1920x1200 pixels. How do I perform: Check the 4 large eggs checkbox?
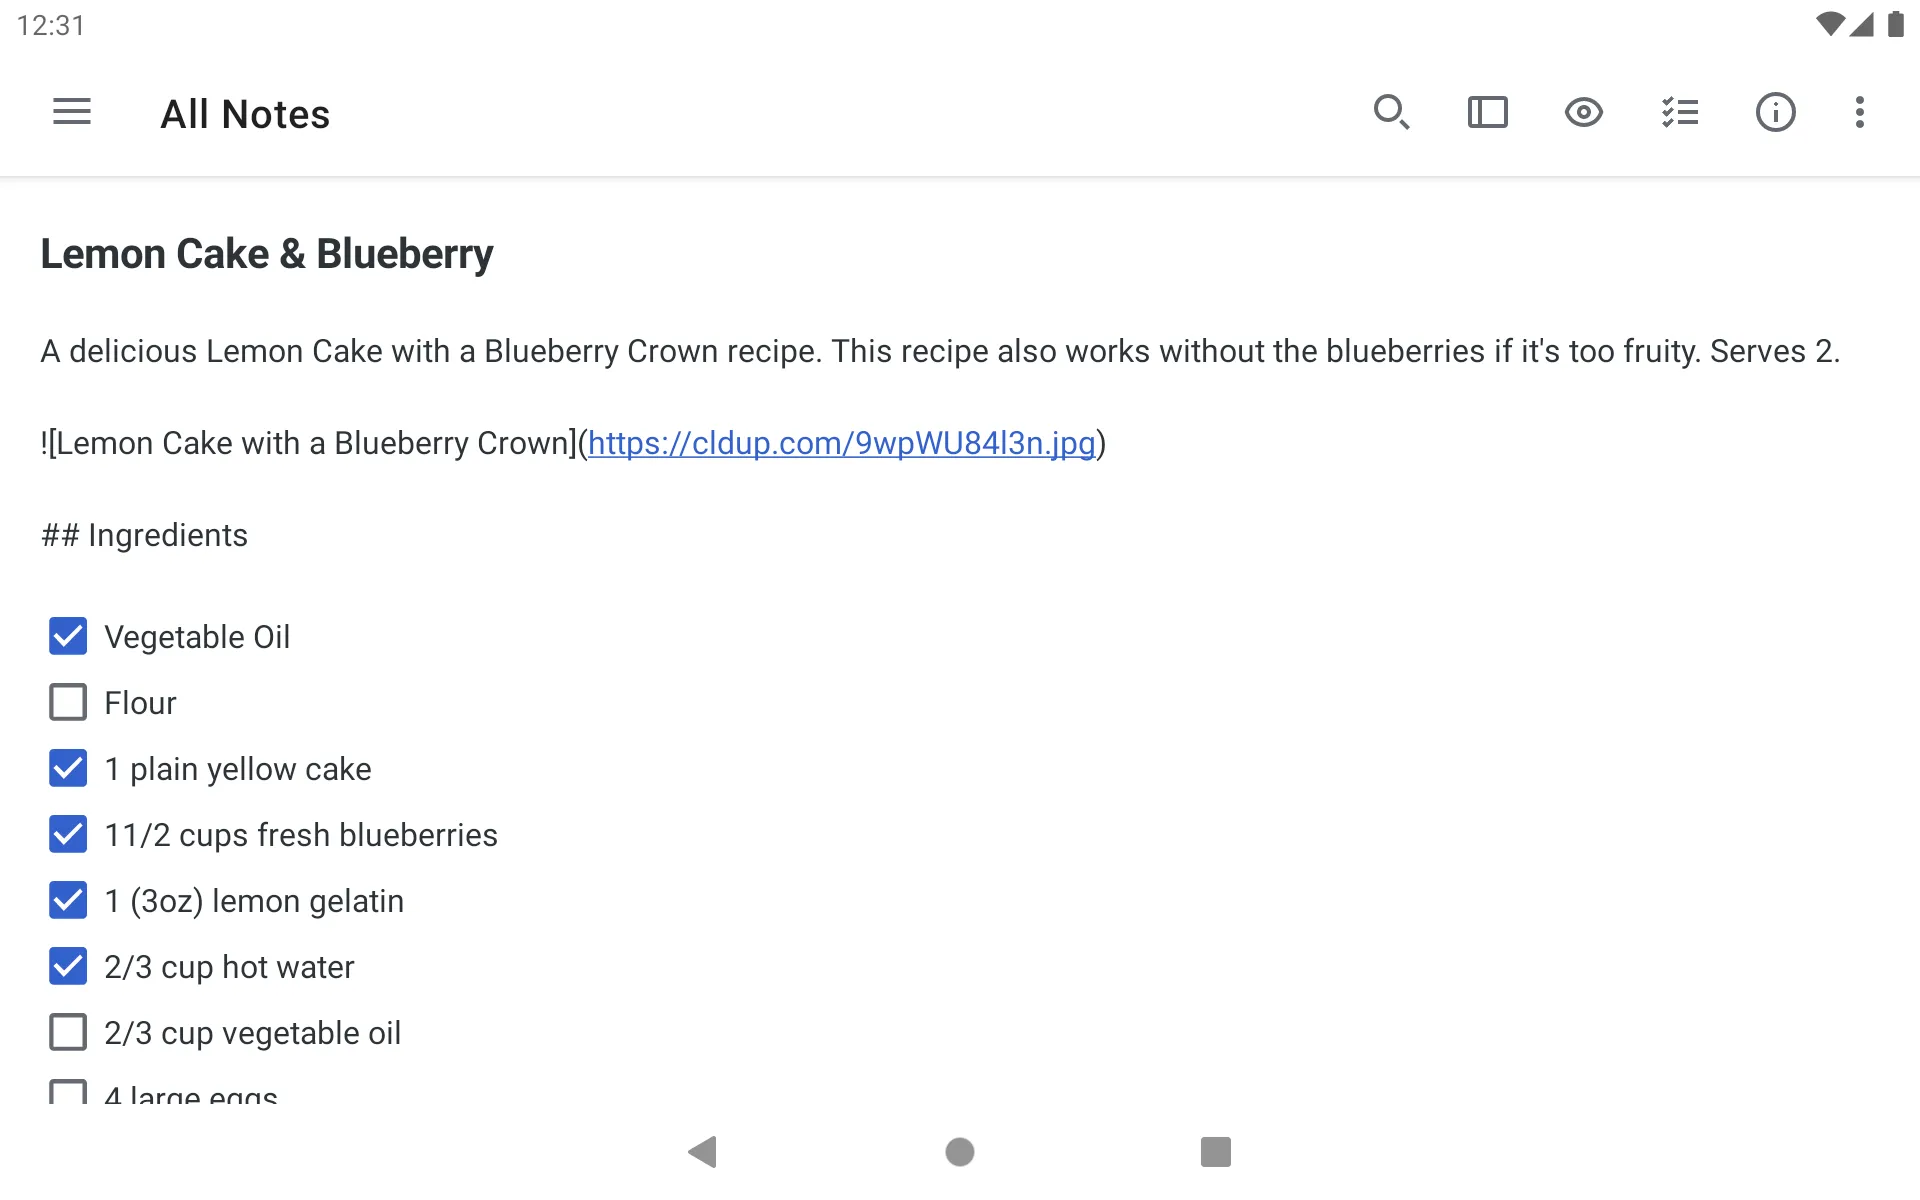pos(67,1095)
